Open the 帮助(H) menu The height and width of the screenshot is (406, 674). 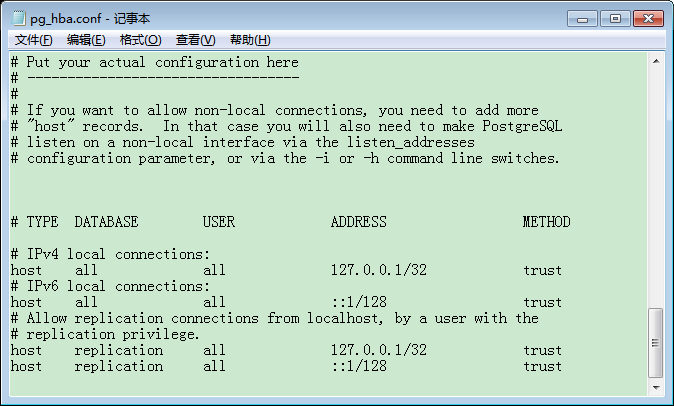coord(250,40)
